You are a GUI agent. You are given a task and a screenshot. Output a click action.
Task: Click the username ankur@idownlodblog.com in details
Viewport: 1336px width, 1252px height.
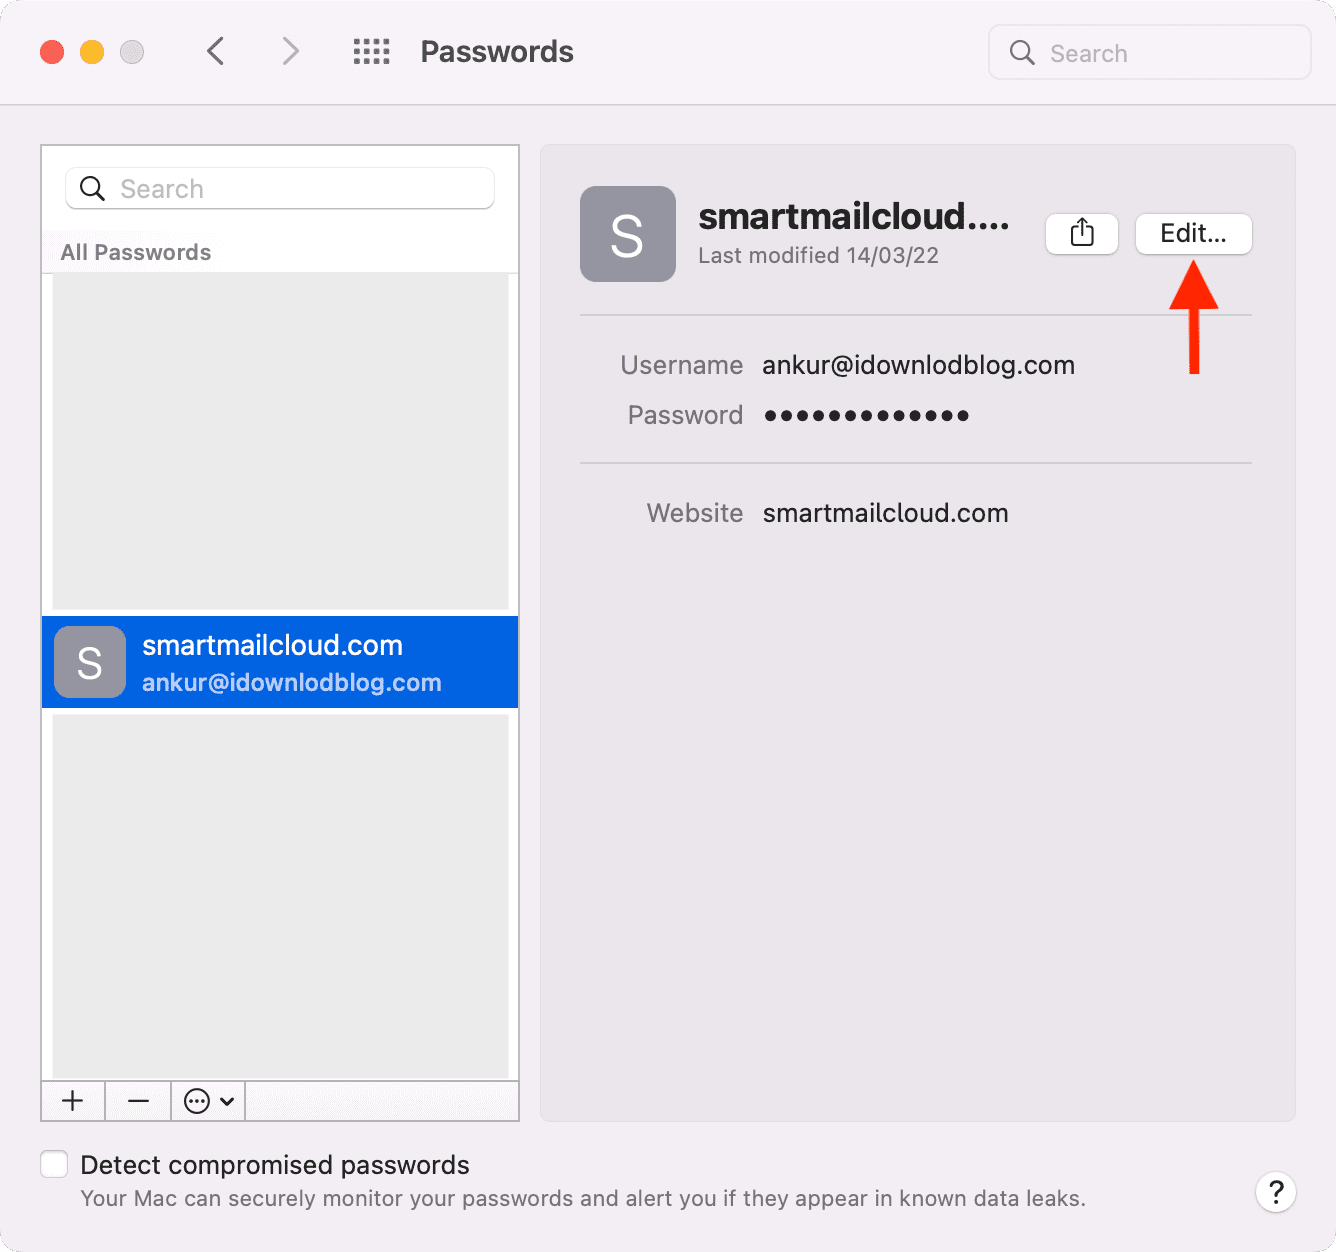(918, 365)
